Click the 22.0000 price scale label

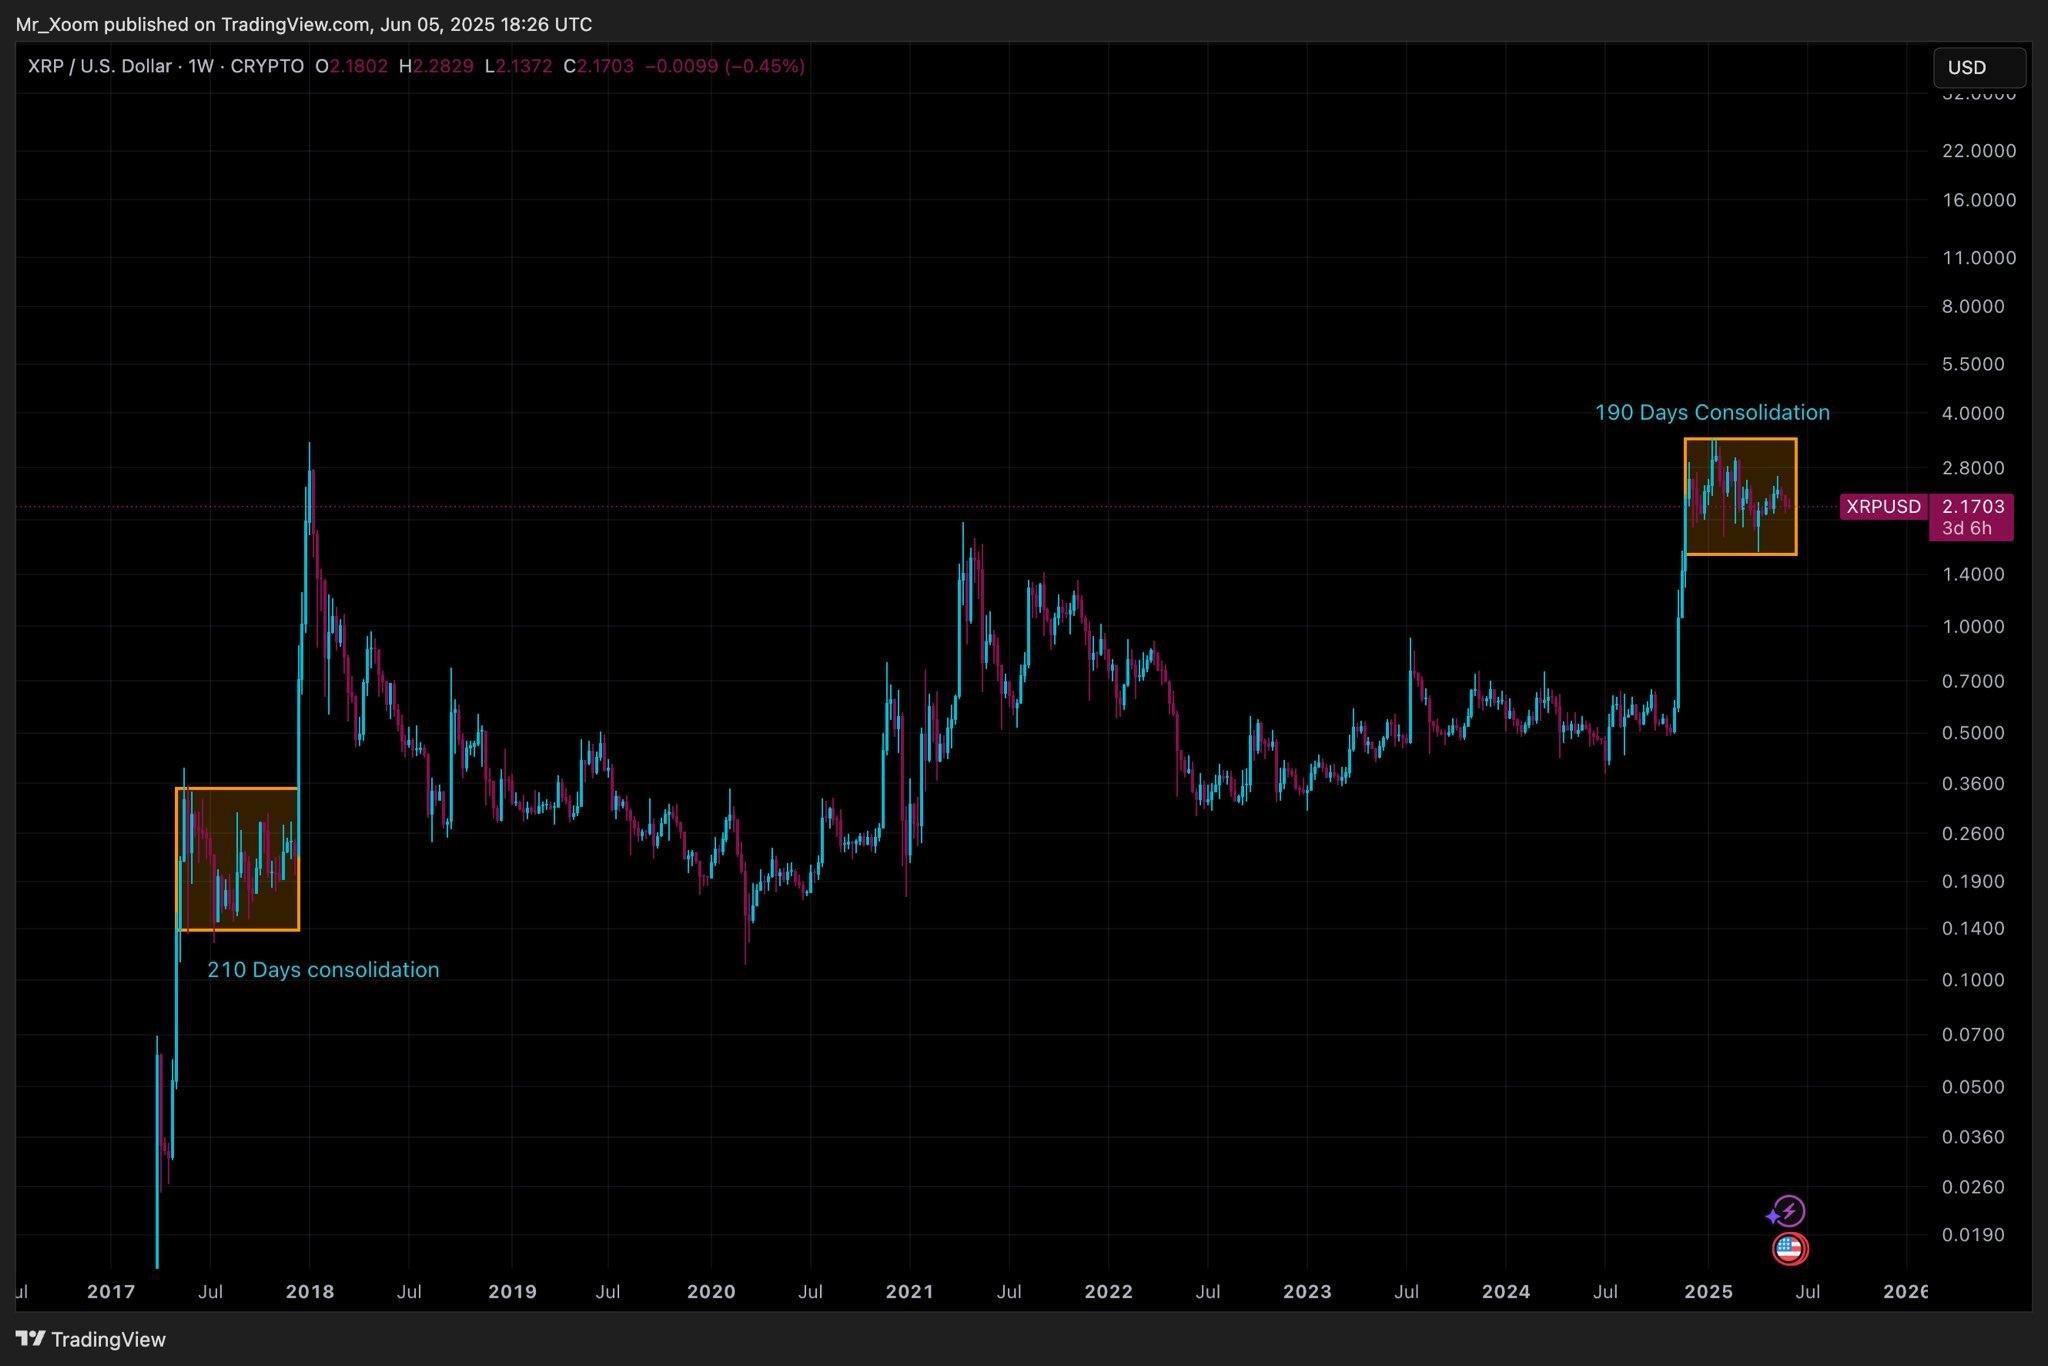coord(1979,151)
